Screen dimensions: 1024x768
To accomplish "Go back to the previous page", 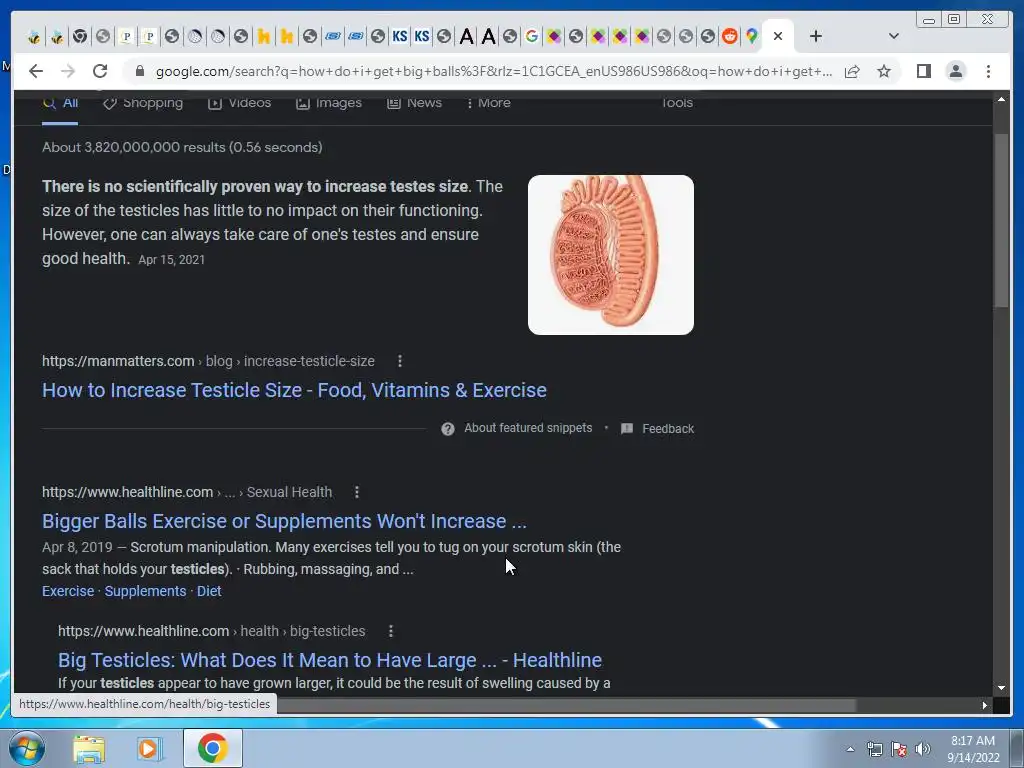I will click(36, 71).
